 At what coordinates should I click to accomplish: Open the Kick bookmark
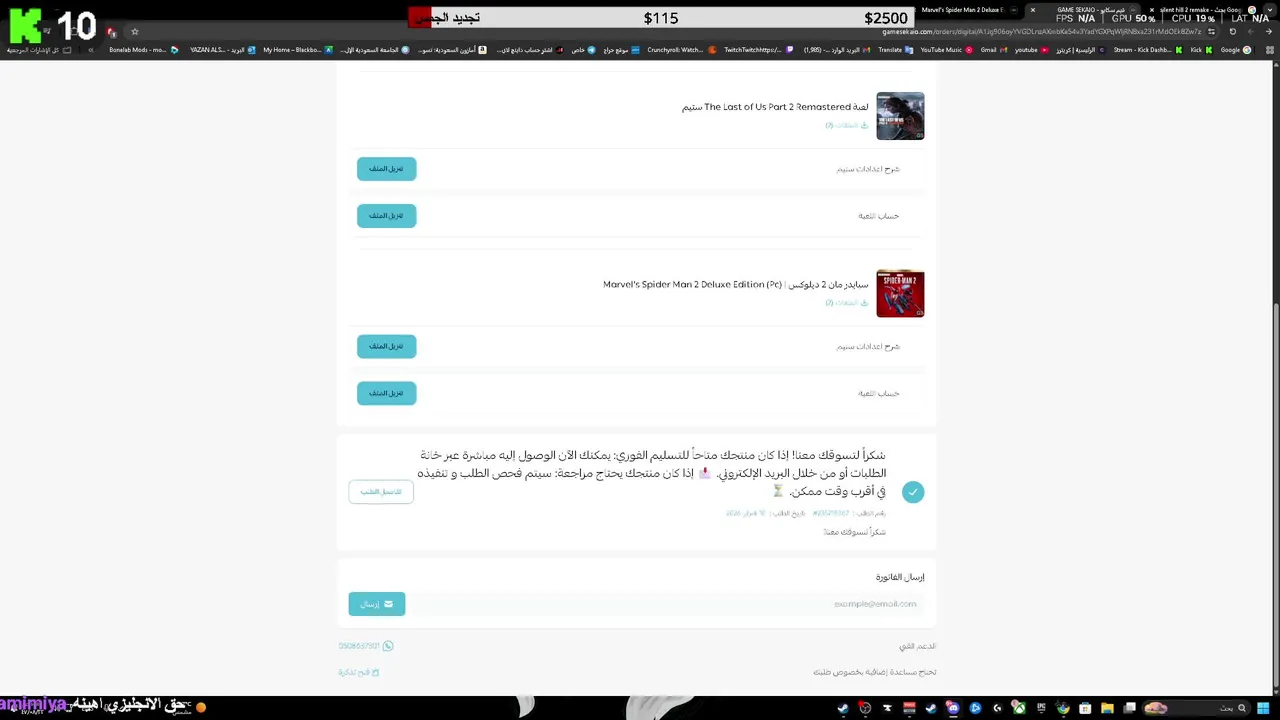pos(1201,50)
